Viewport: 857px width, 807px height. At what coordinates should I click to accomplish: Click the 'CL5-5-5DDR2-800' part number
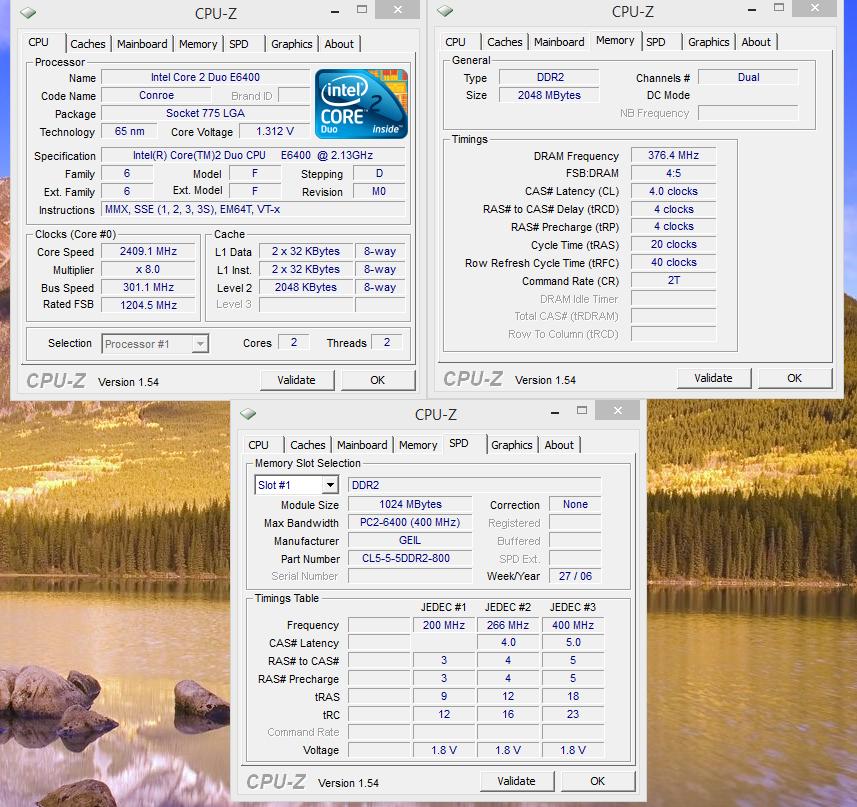tap(410, 558)
